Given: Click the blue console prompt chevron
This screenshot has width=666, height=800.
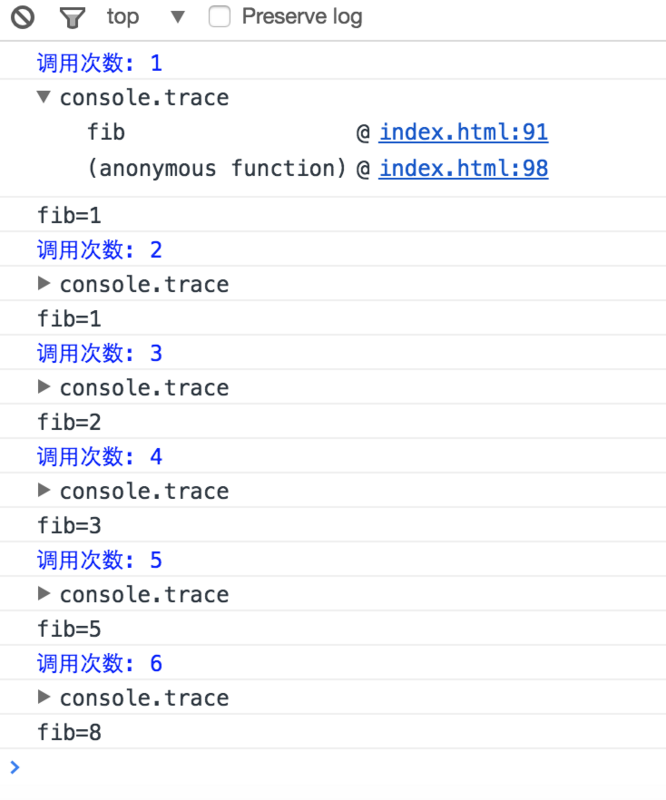Looking at the screenshot, I should tap(14, 767).
